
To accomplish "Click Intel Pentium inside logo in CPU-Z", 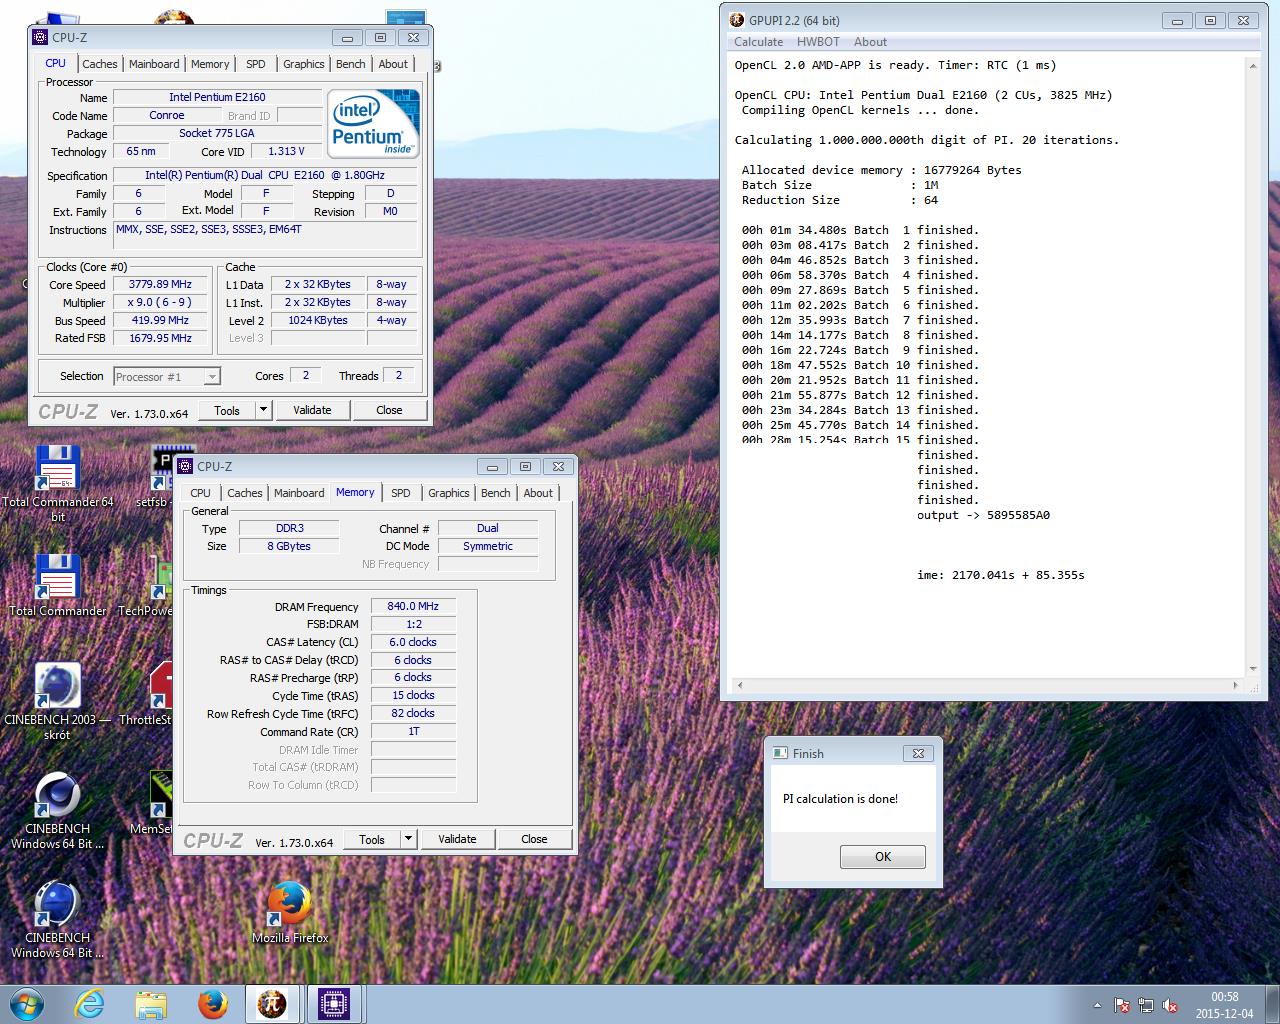I will [373, 123].
